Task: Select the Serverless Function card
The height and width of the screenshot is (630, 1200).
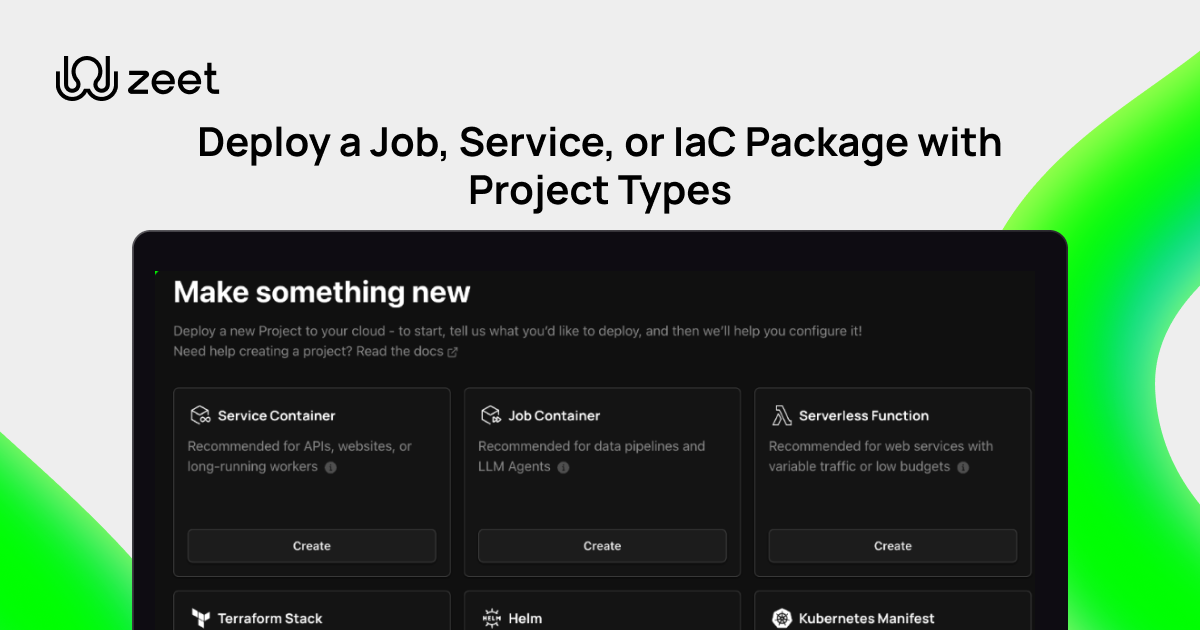Action: pyautogui.click(x=892, y=481)
